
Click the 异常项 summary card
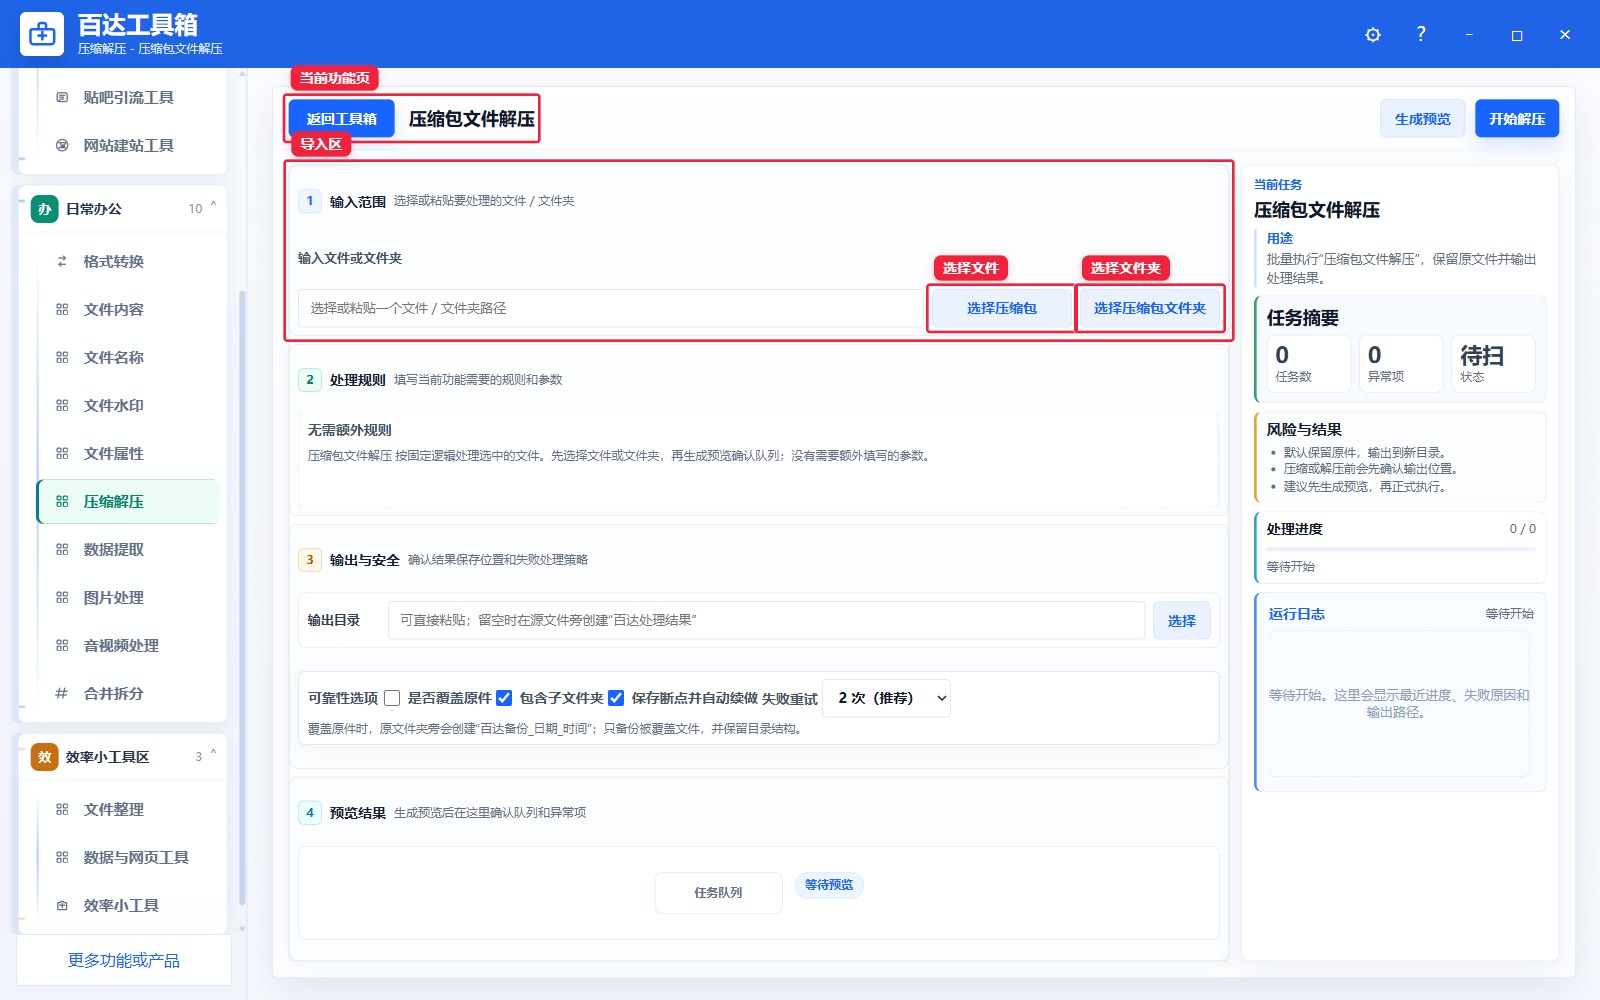tap(1400, 363)
